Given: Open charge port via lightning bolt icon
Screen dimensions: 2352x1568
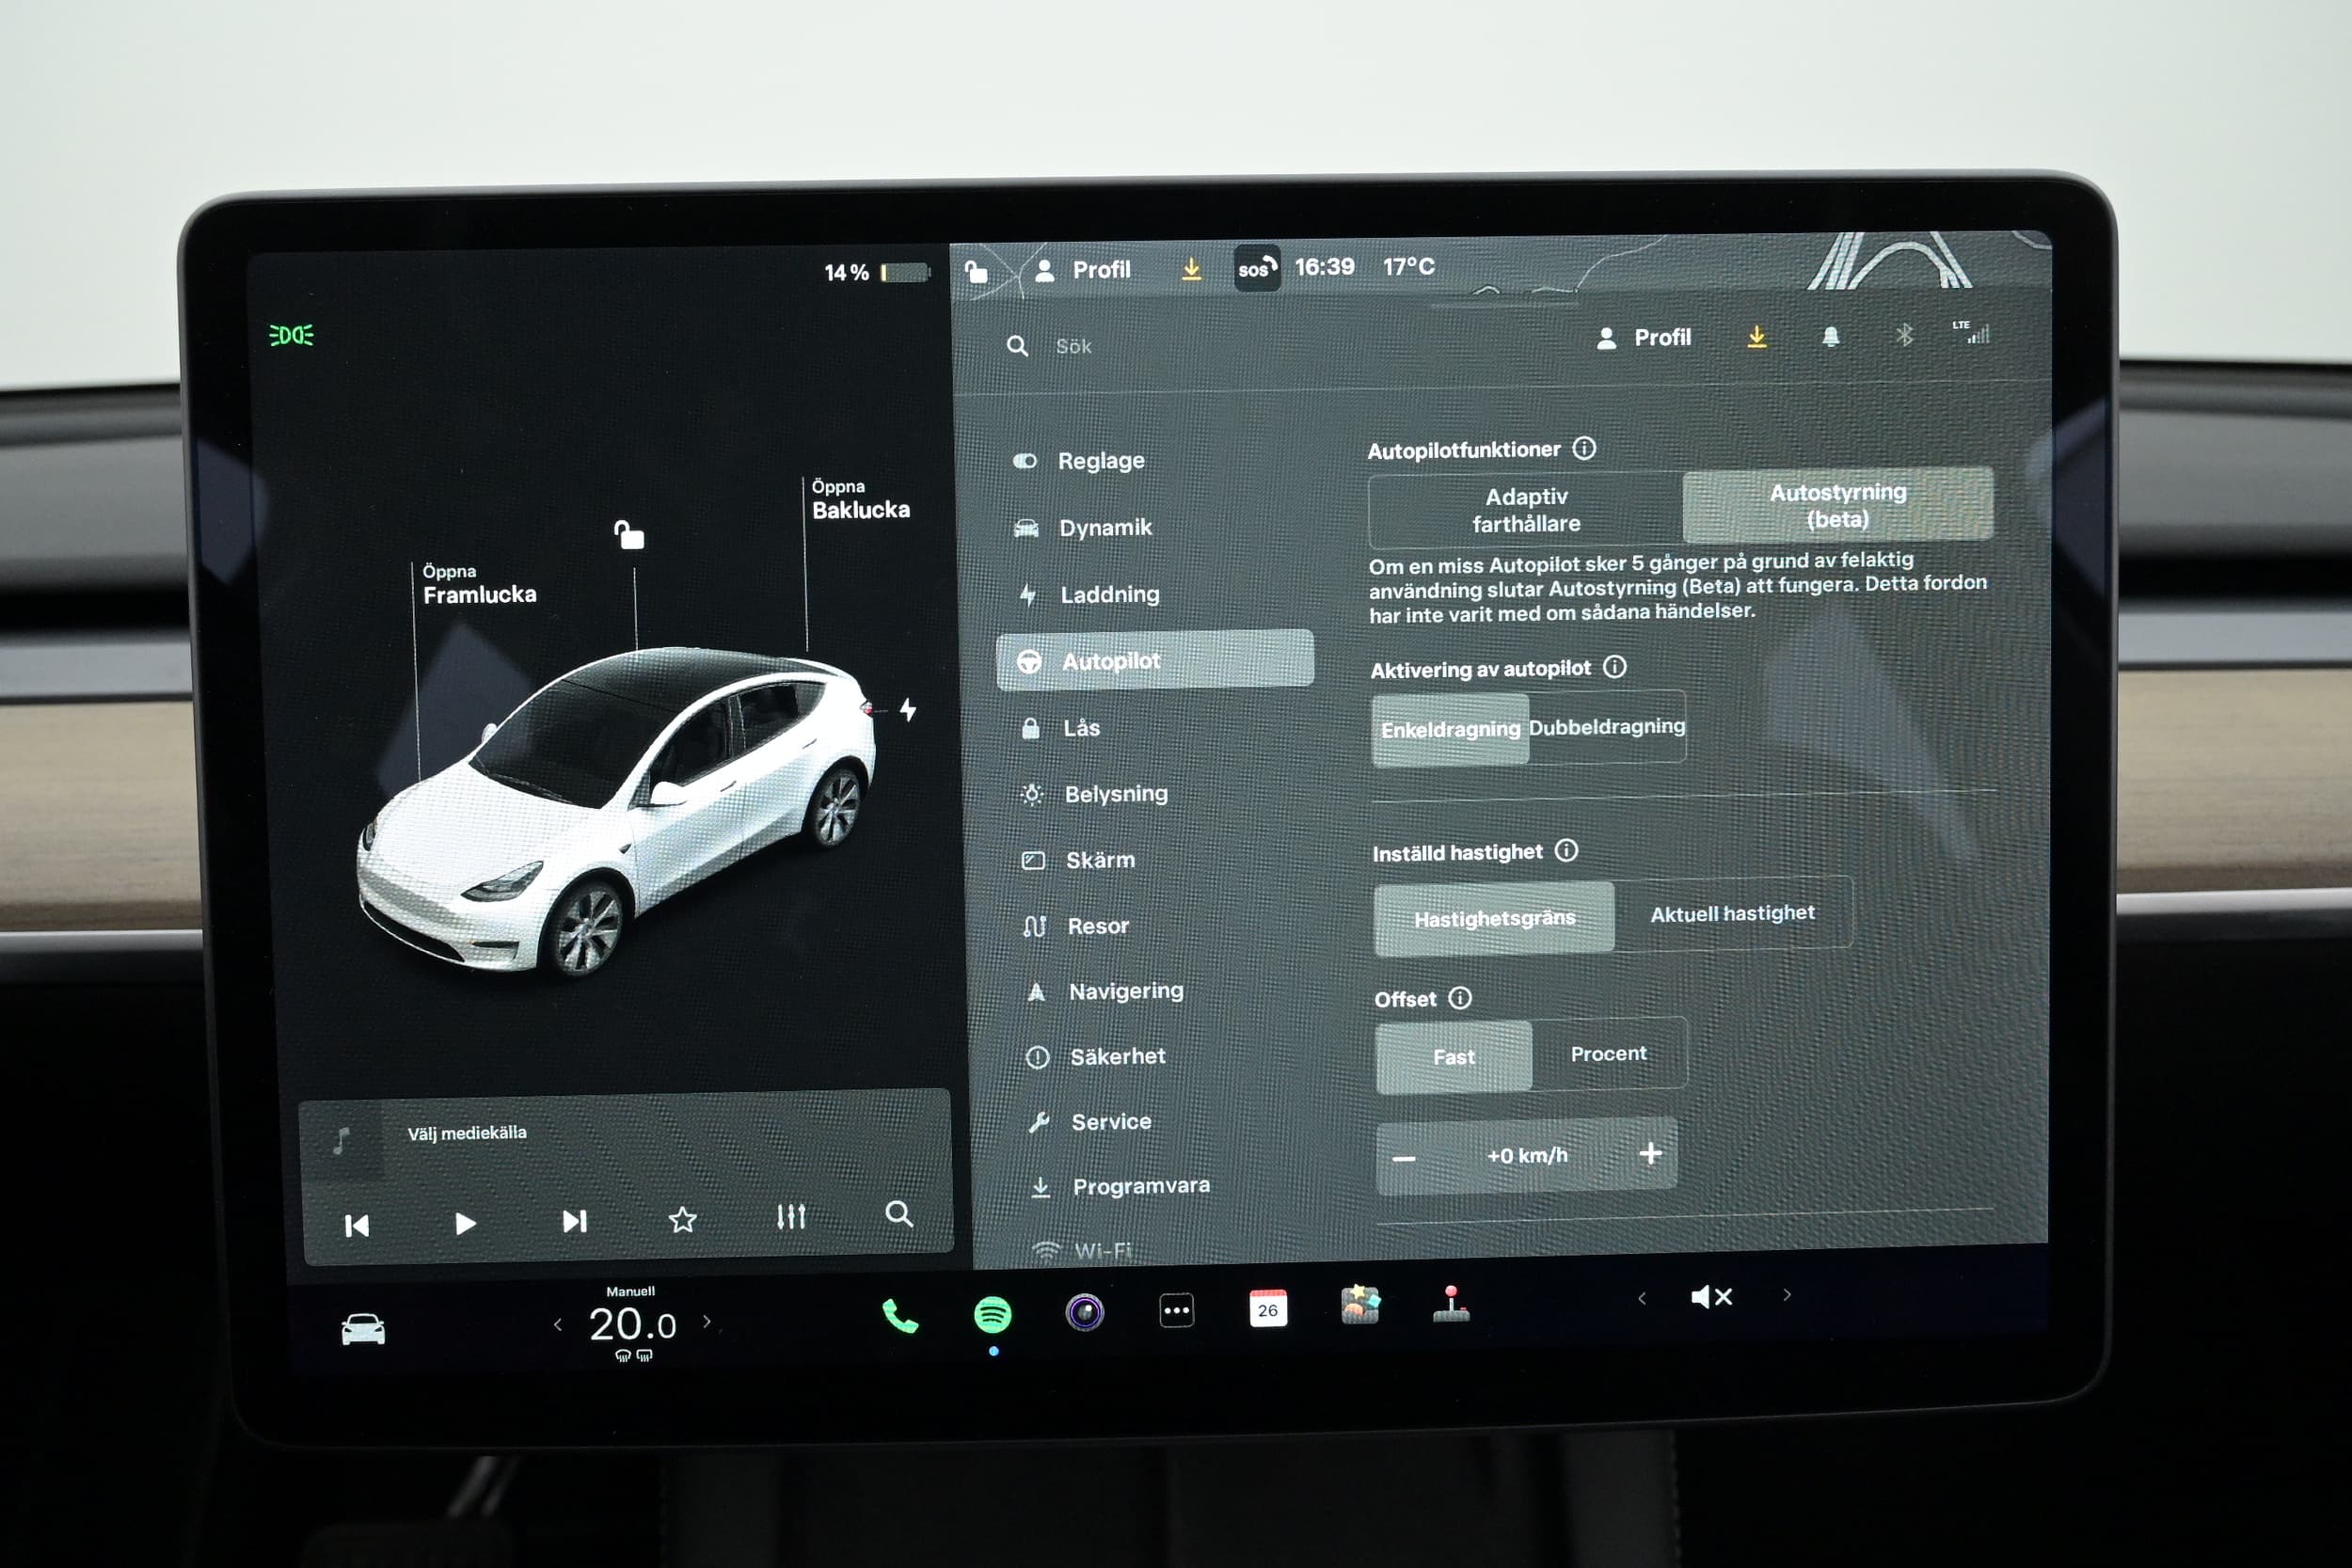Looking at the screenshot, I should [908, 709].
